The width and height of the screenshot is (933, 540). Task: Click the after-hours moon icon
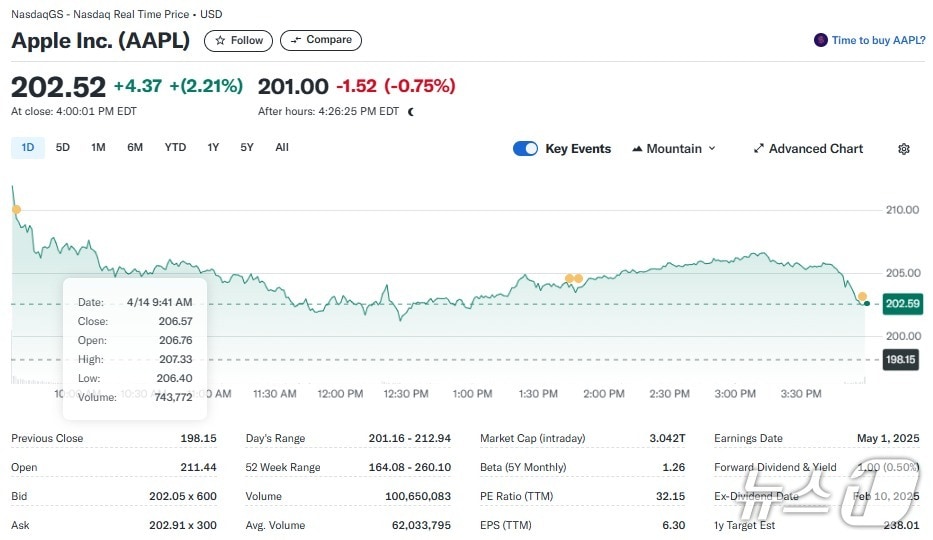tap(411, 112)
